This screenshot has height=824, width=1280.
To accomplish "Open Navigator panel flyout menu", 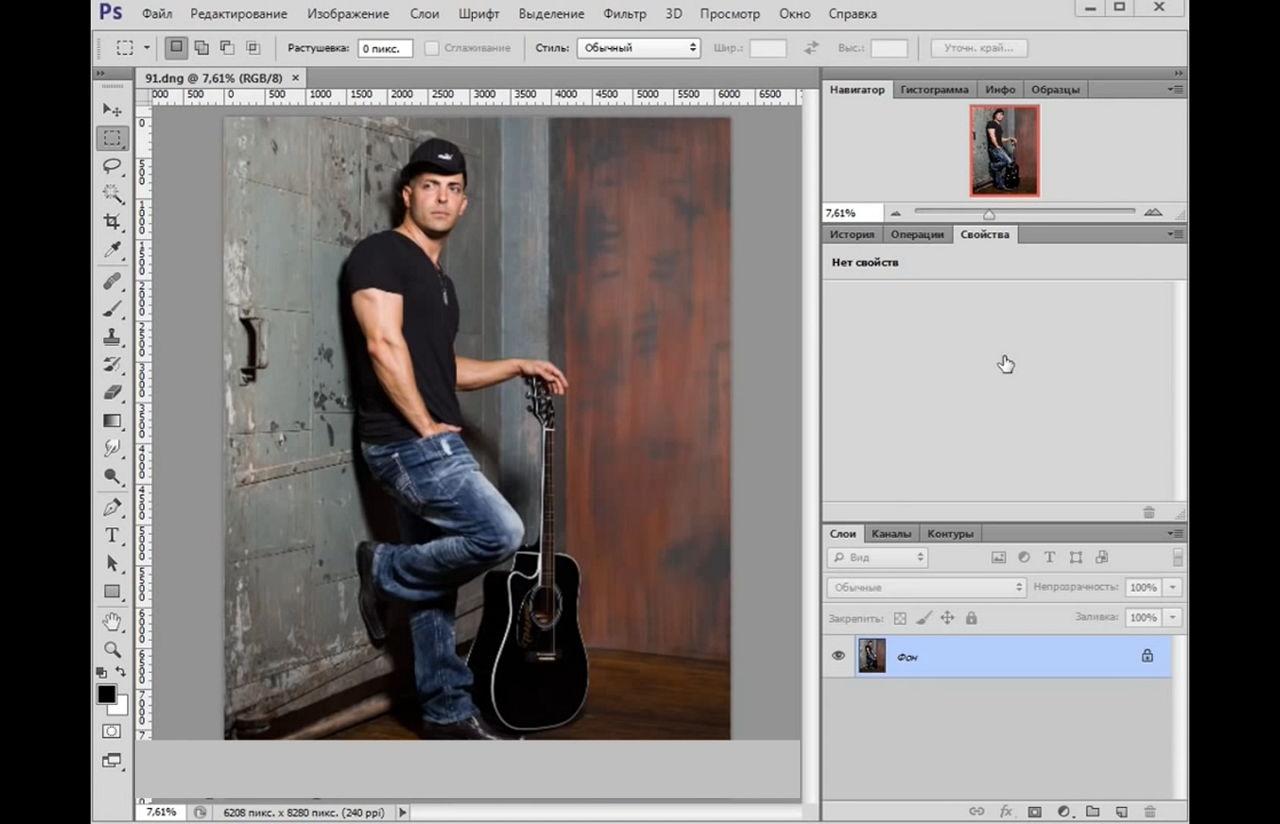I will point(1176,89).
